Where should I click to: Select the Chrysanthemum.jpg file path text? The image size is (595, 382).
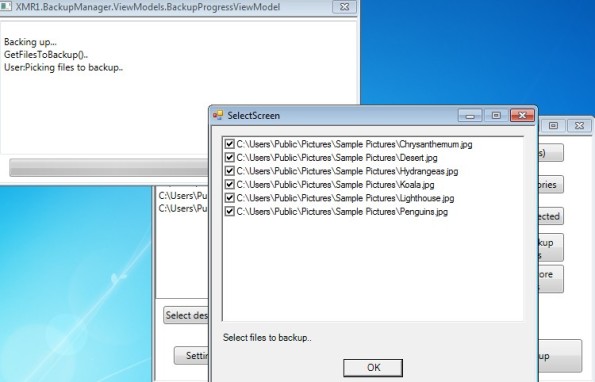pyautogui.click(x=354, y=144)
